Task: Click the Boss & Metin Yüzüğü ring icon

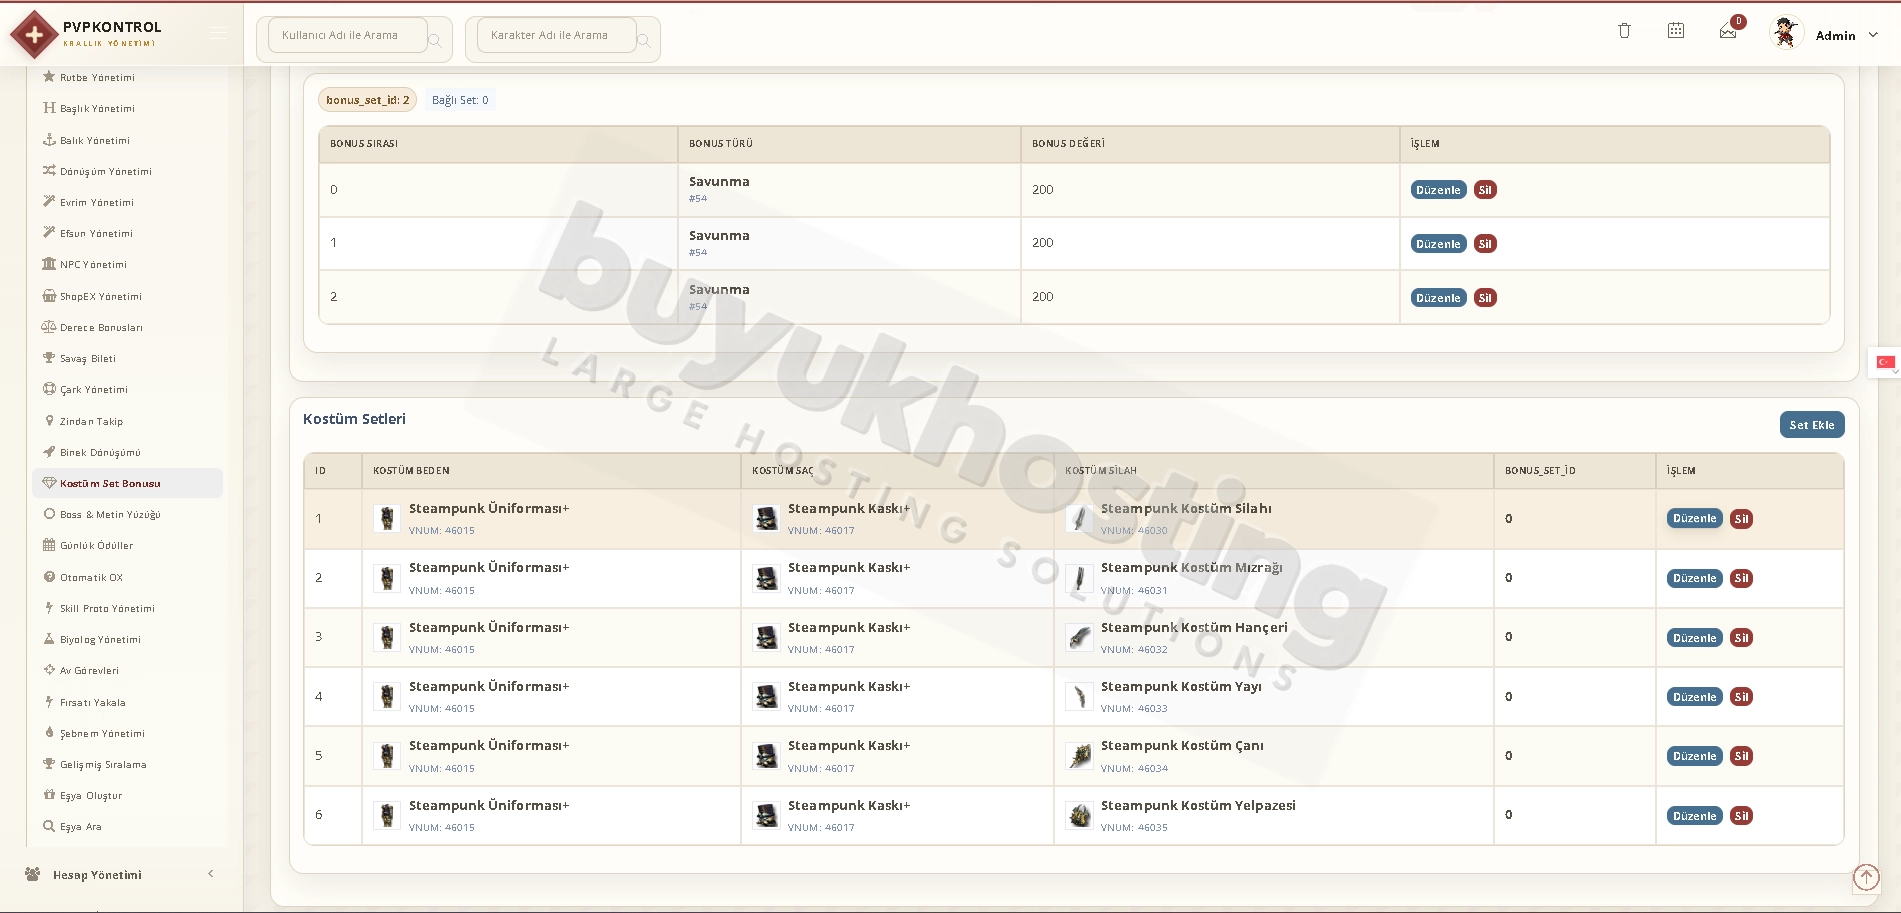Action: (49, 514)
